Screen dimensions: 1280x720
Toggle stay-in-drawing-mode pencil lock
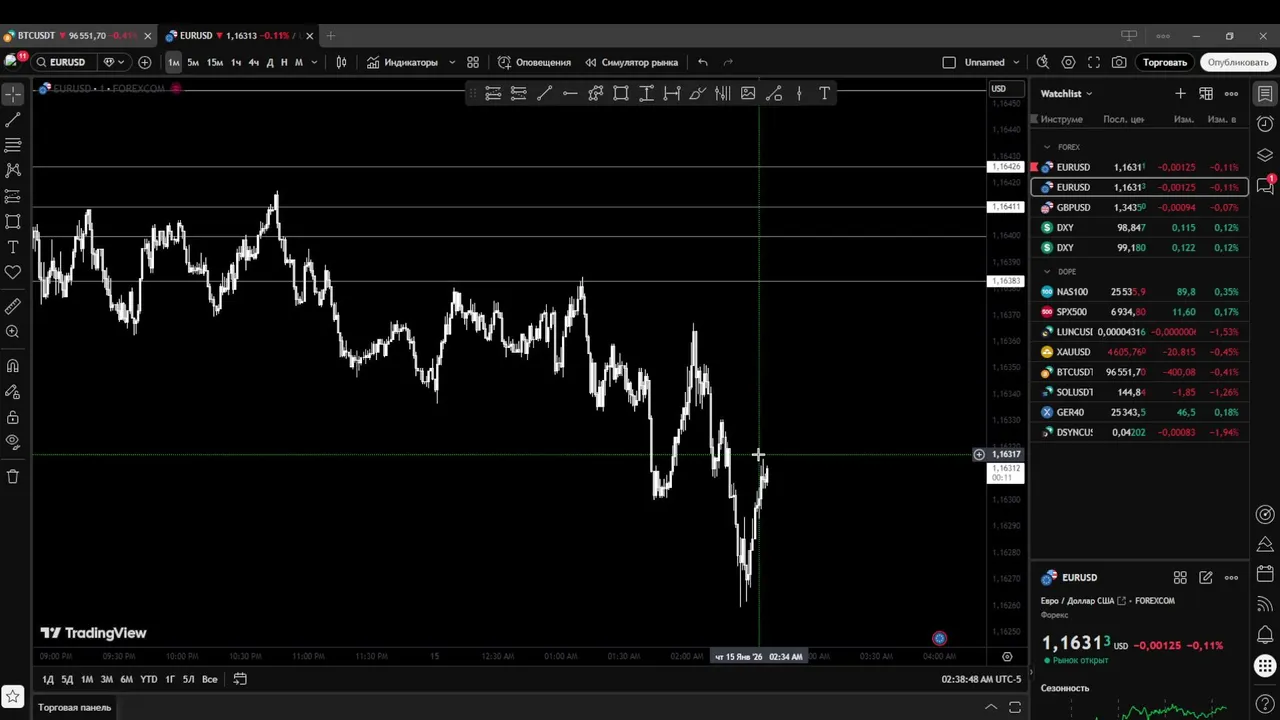[x=13, y=392]
